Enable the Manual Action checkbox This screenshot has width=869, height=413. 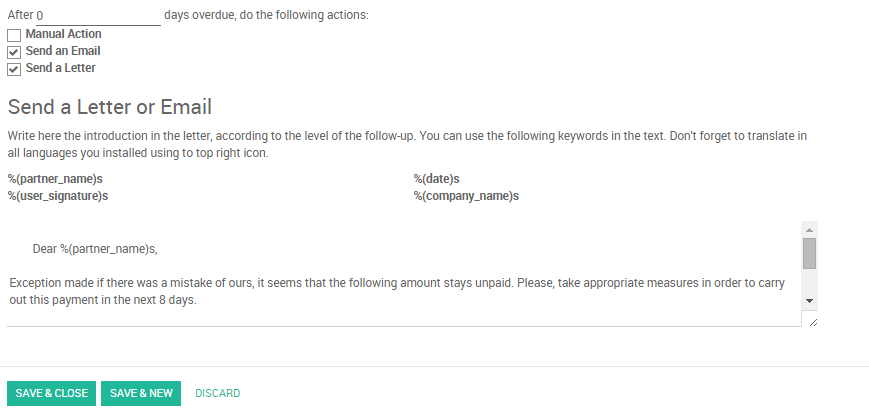[14, 35]
